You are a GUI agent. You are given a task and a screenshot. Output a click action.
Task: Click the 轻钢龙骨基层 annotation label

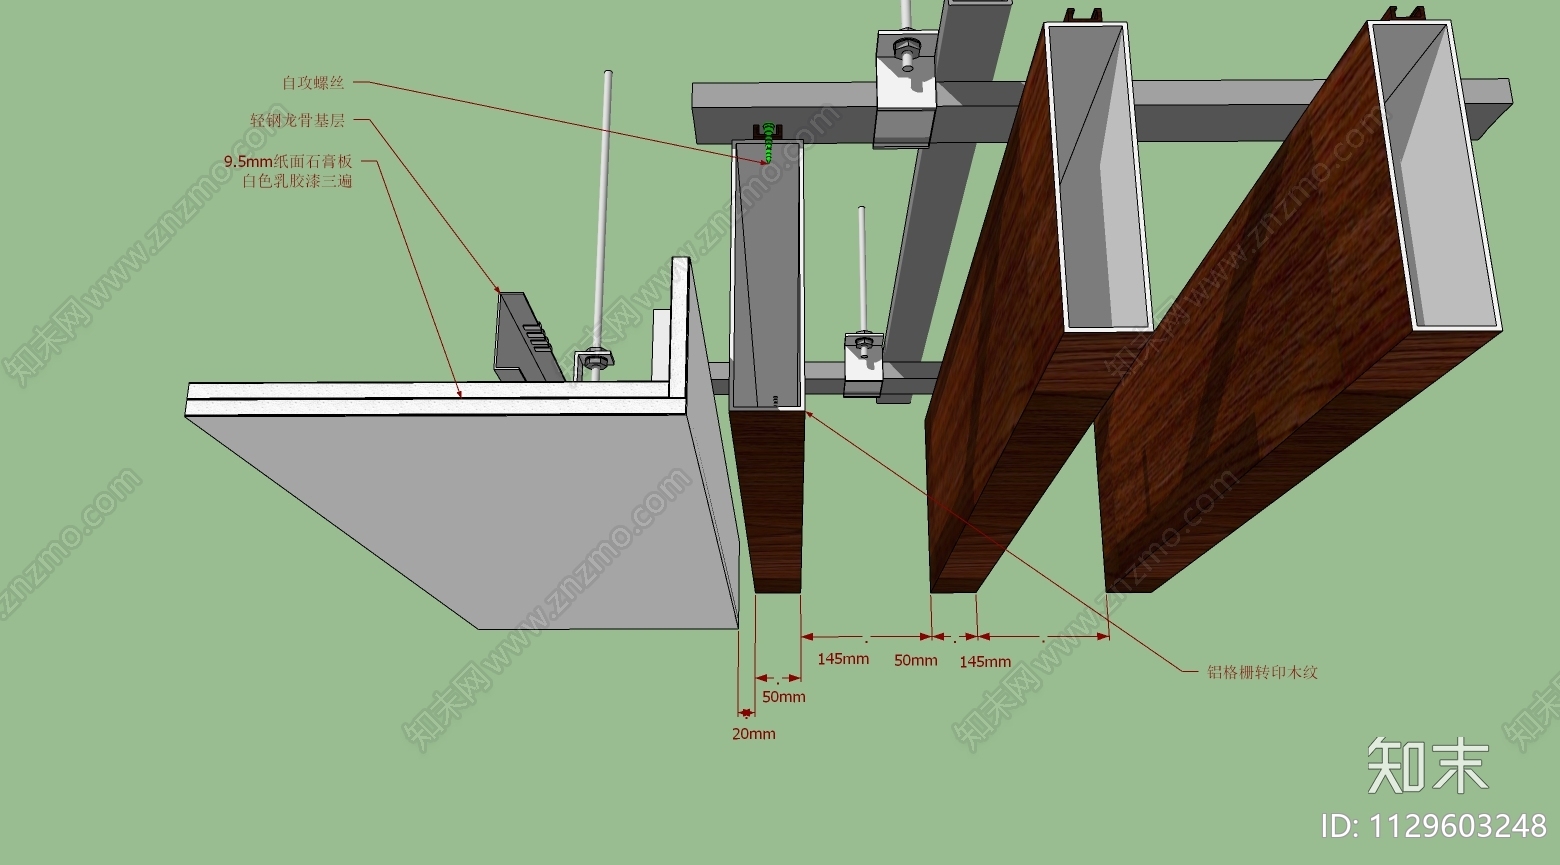coord(297,121)
